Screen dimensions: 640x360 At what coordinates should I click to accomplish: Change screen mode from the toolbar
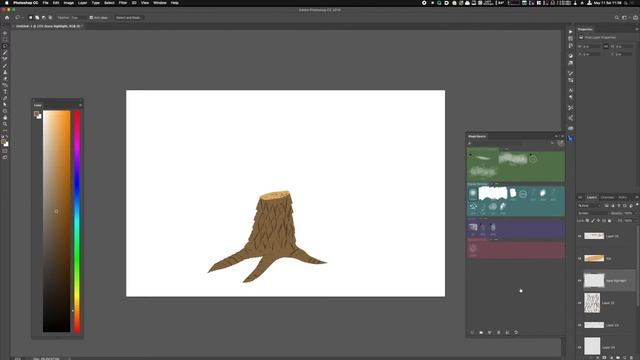5,157
